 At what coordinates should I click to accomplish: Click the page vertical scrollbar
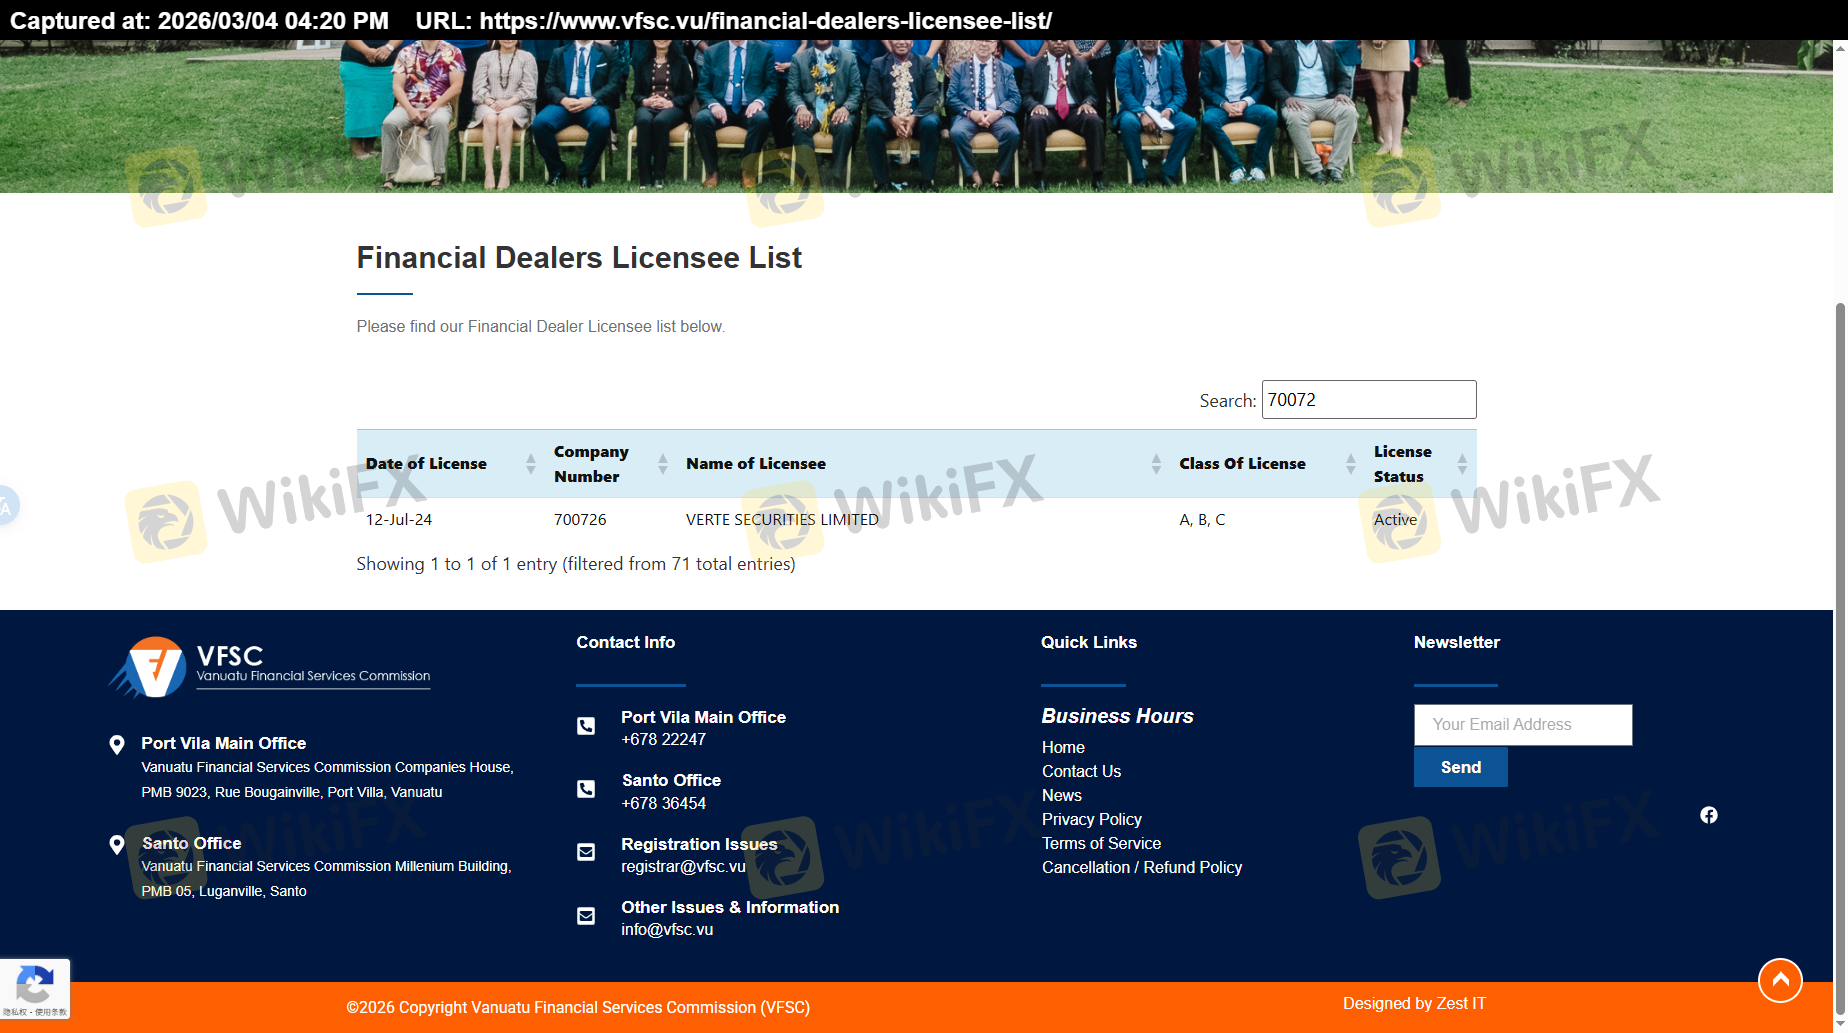click(1840, 600)
